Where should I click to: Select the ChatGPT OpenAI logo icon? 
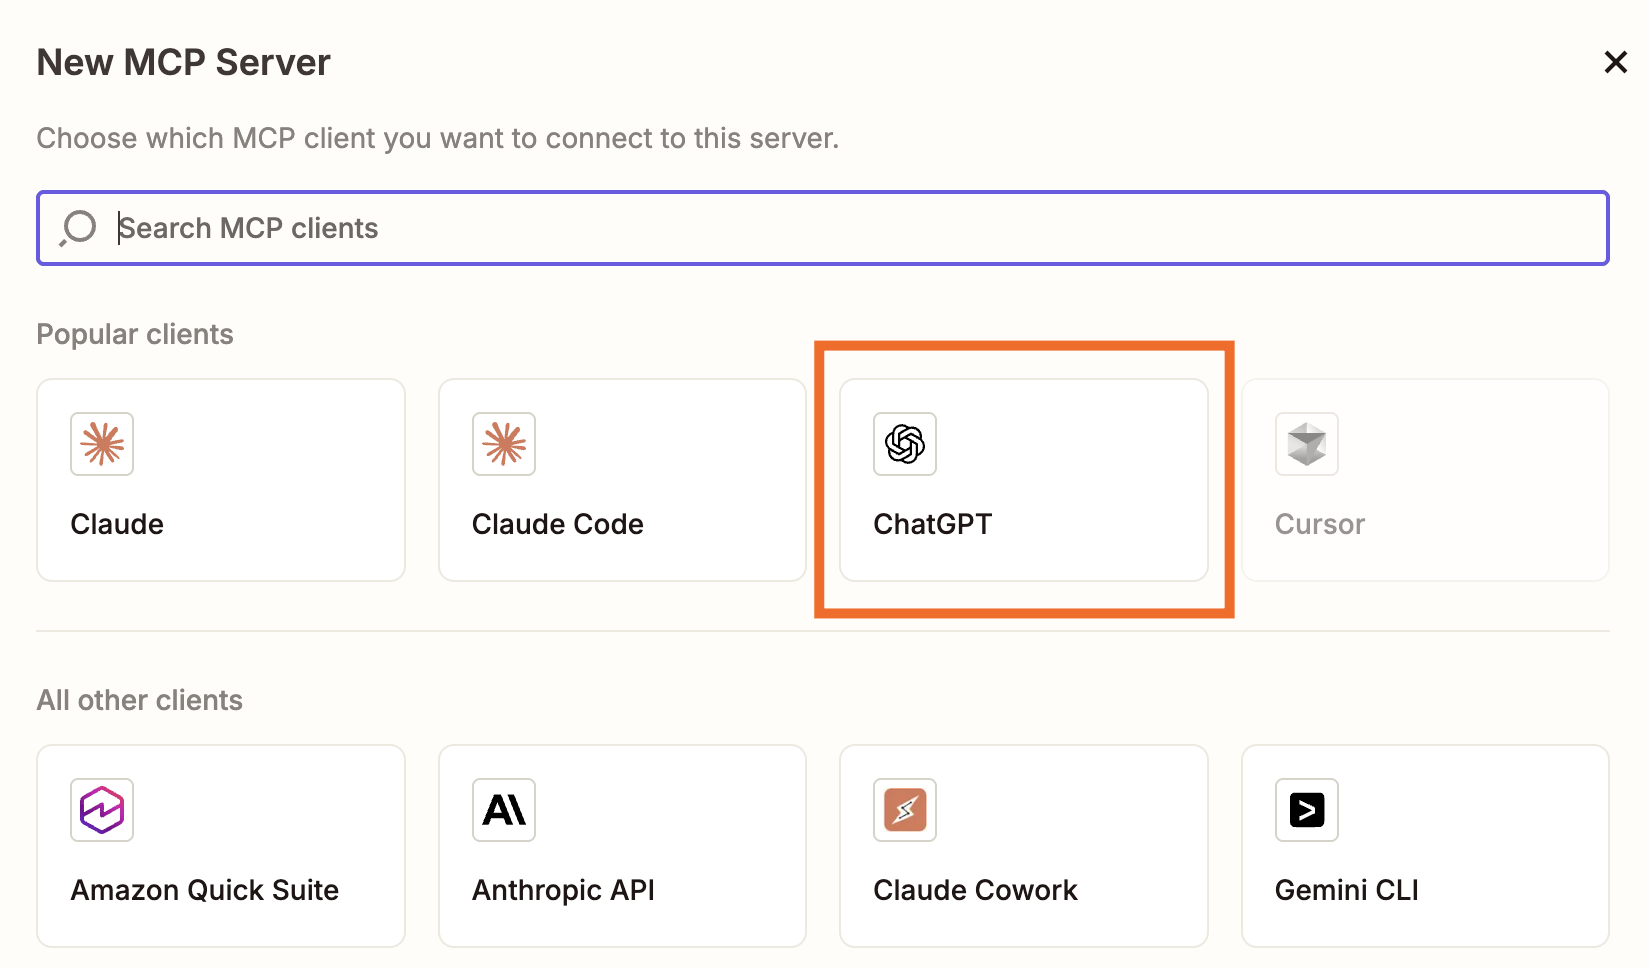coord(904,444)
